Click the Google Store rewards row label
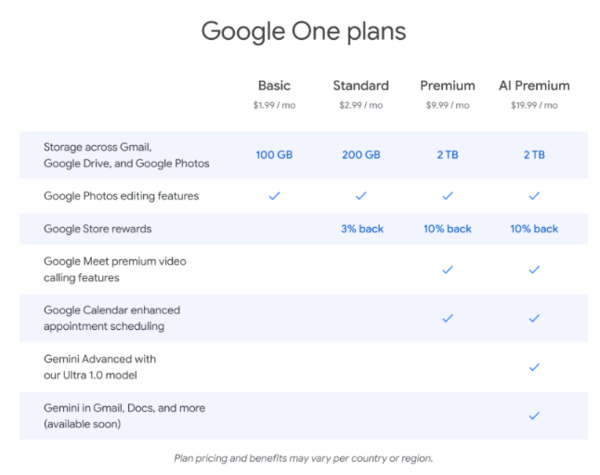Image resolution: width=600 pixels, height=475 pixels. click(x=98, y=229)
